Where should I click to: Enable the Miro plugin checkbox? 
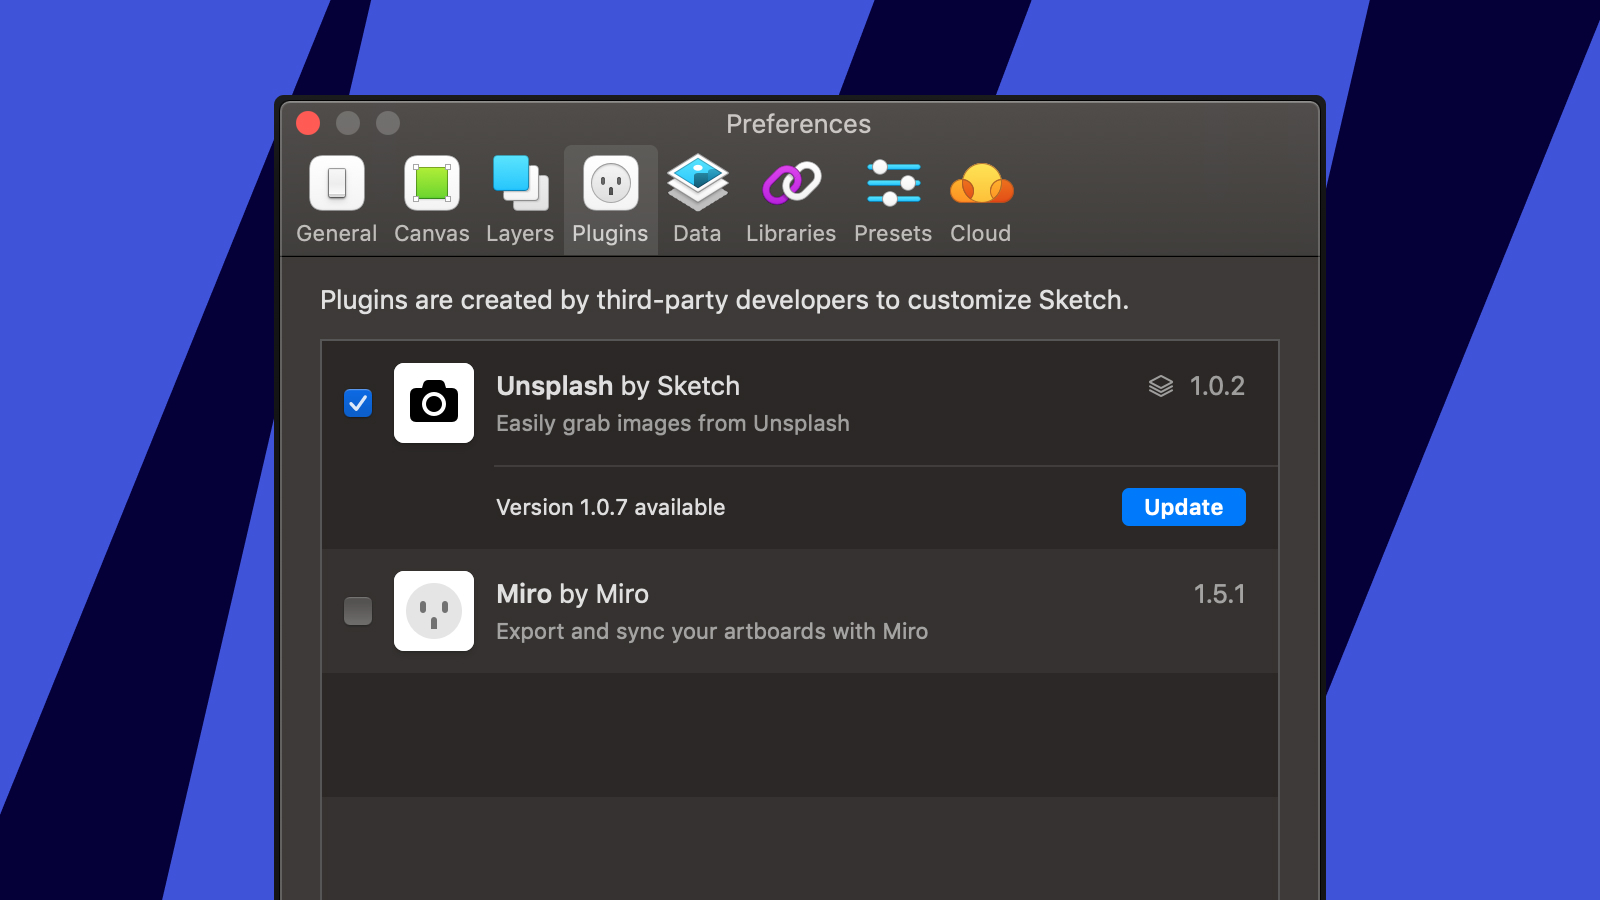358,610
